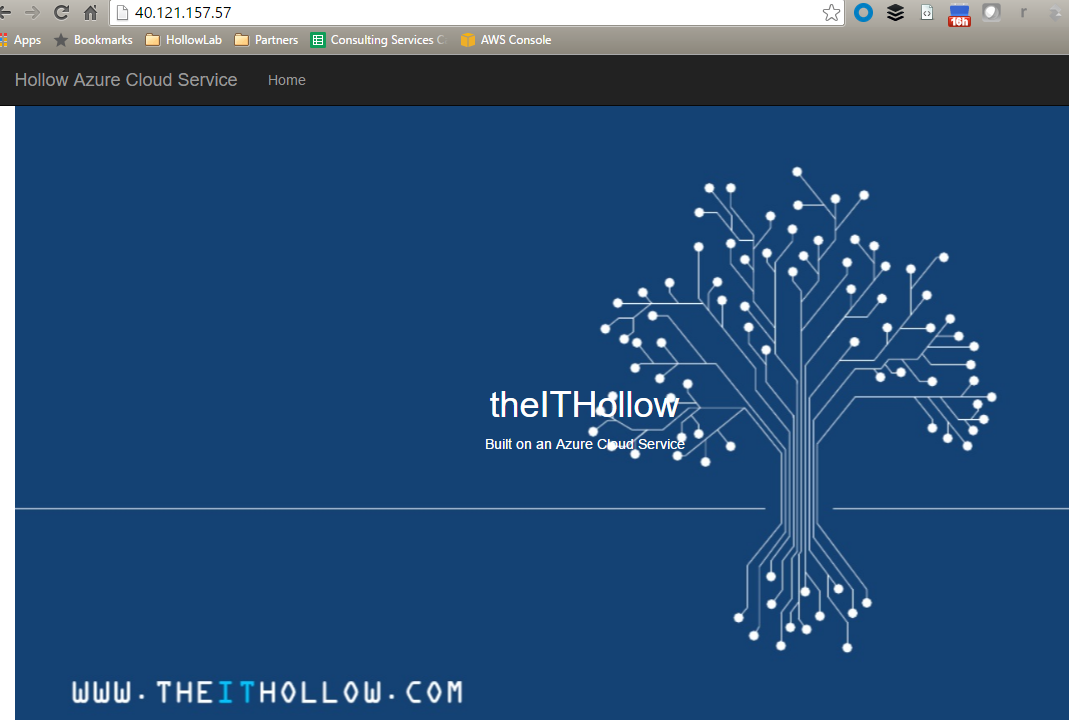Expand the HollowLab bookmarks folder

coord(183,40)
